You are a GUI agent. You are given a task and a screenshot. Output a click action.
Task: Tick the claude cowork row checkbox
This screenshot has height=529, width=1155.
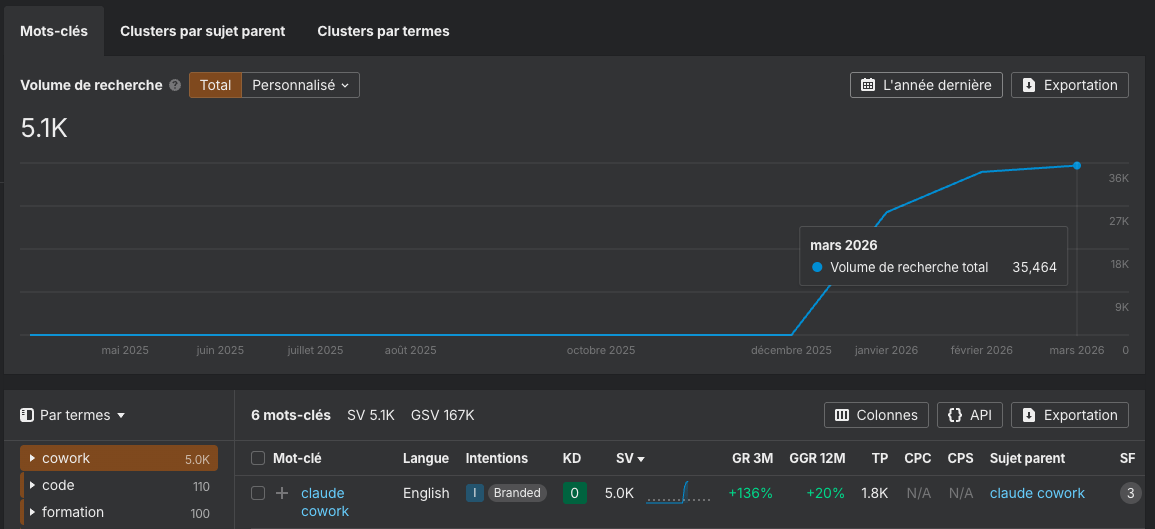[x=258, y=493]
